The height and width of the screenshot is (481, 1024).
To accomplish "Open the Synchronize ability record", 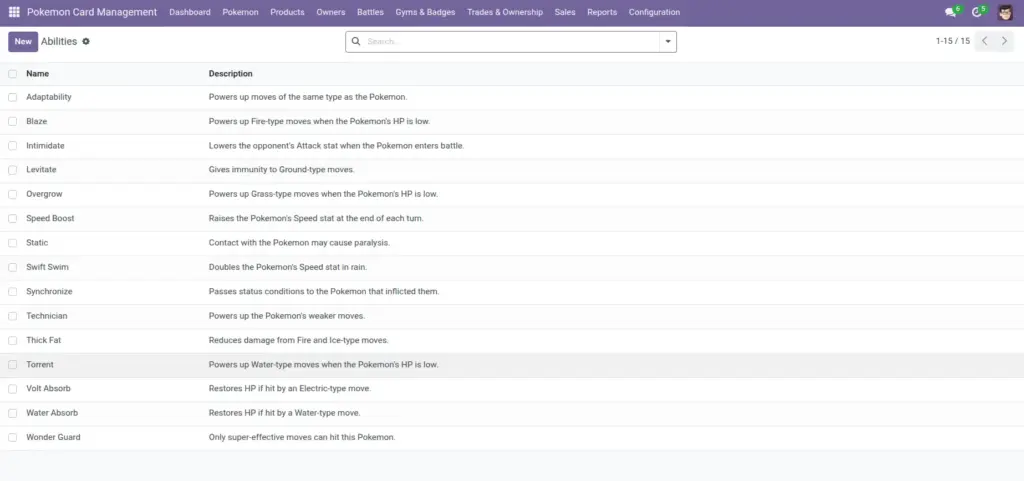I will click(x=49, y=292).
